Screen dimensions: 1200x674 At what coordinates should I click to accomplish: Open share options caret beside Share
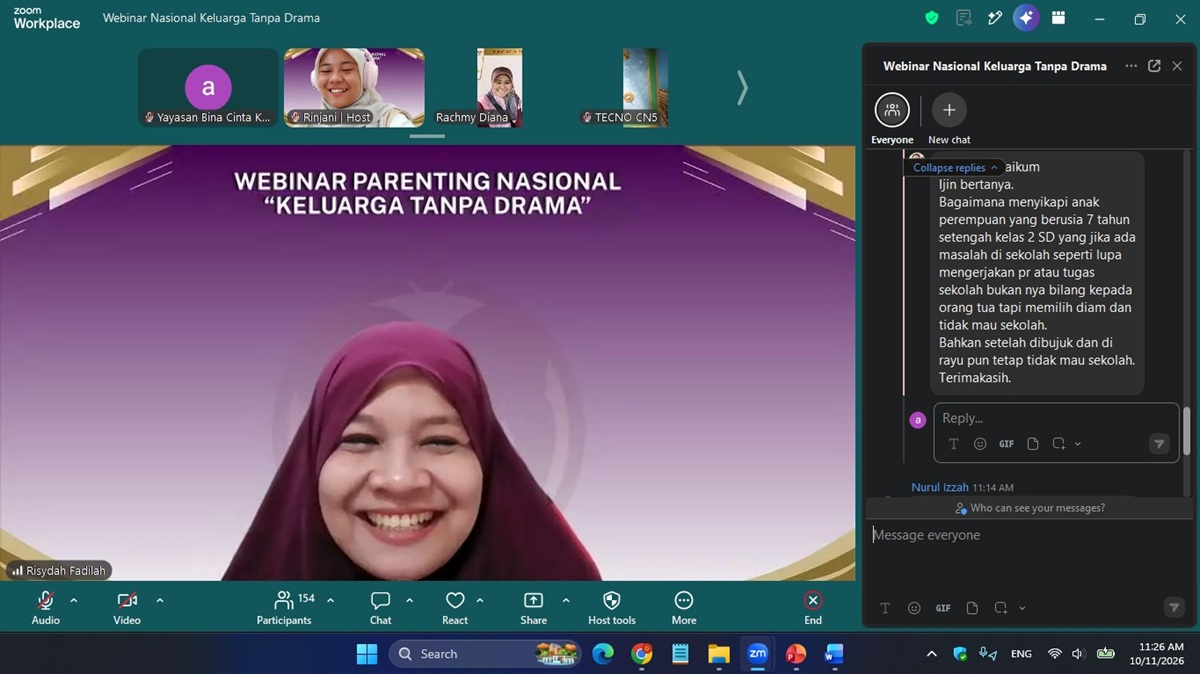[x=566, y=600]
